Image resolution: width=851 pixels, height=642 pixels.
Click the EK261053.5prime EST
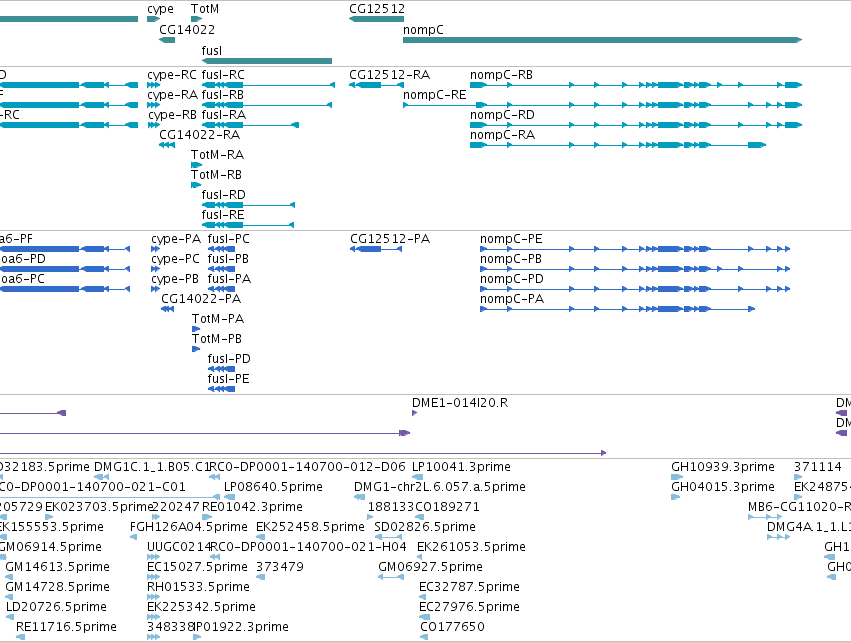[x=422, y=557]
